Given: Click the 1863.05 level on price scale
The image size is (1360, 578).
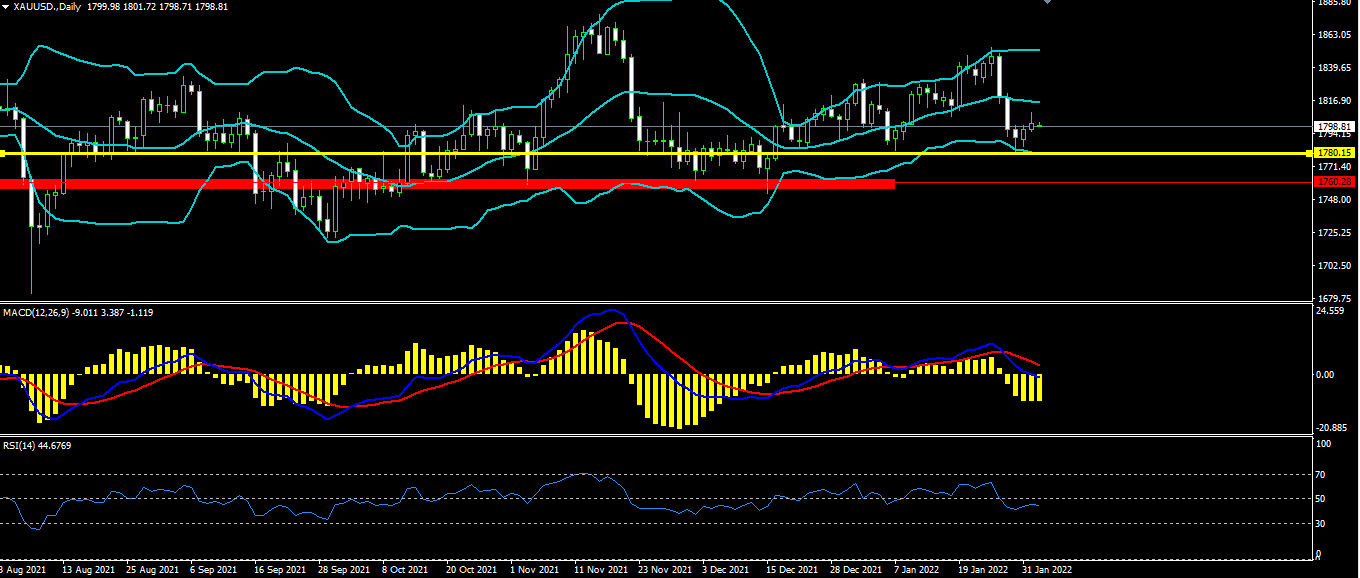Looking at the screenshot, I should tap(1335, 35).
